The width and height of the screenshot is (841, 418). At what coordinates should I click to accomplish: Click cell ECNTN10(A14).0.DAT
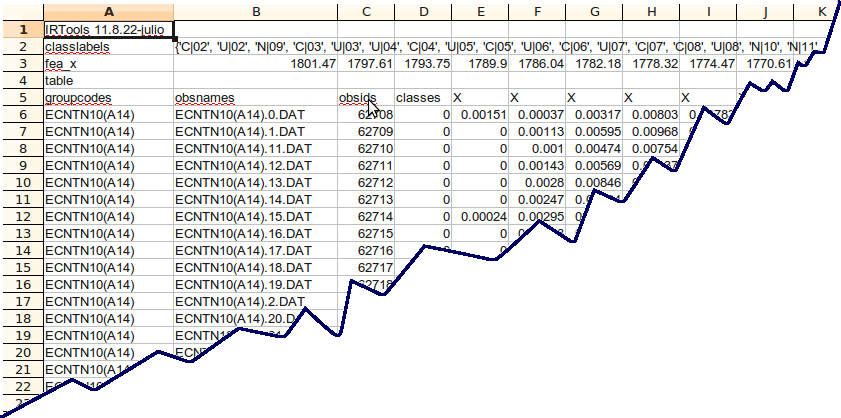click(x=256, y=115)
